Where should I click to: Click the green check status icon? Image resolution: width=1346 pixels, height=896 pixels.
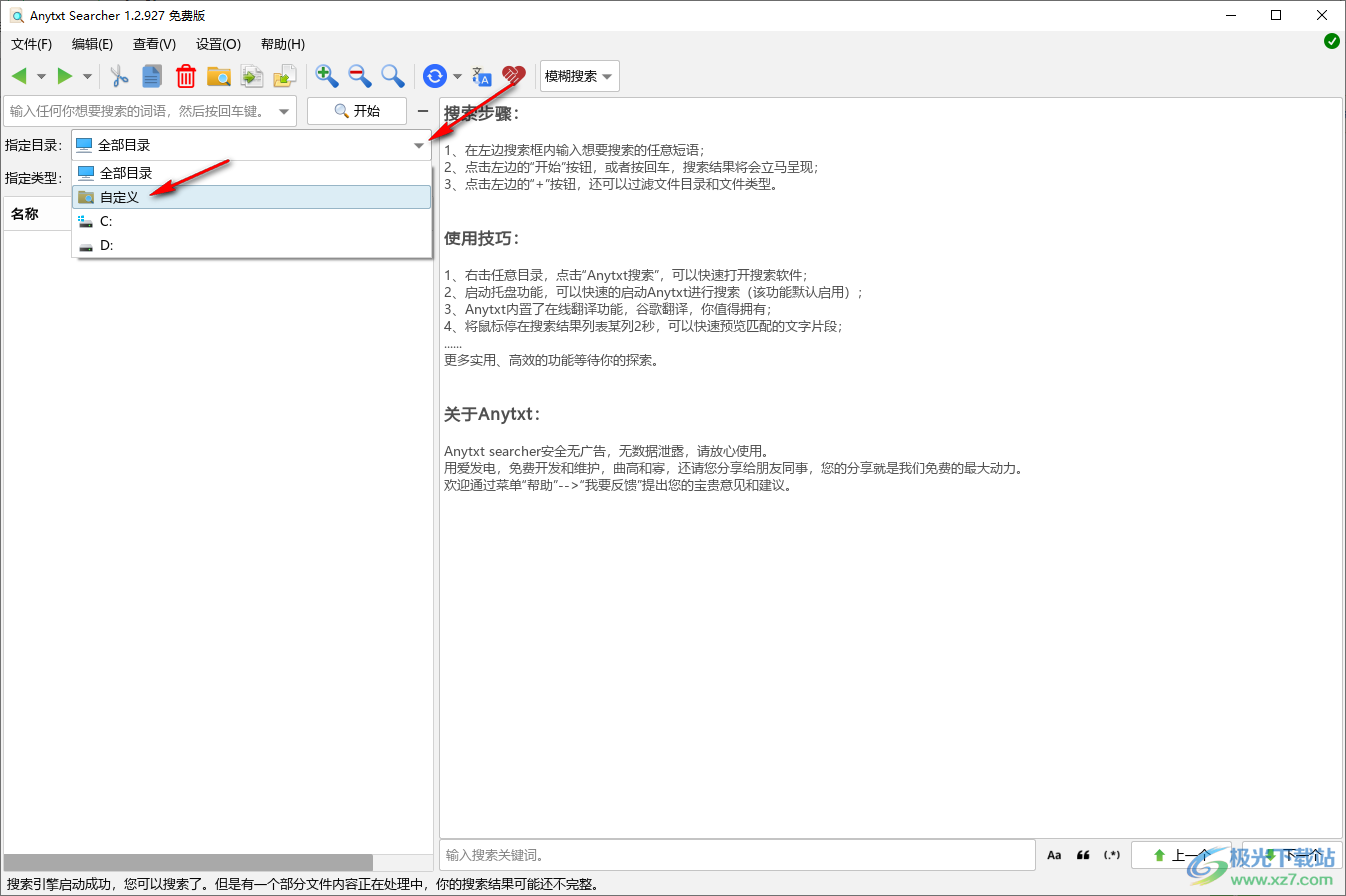(1331, 41)
